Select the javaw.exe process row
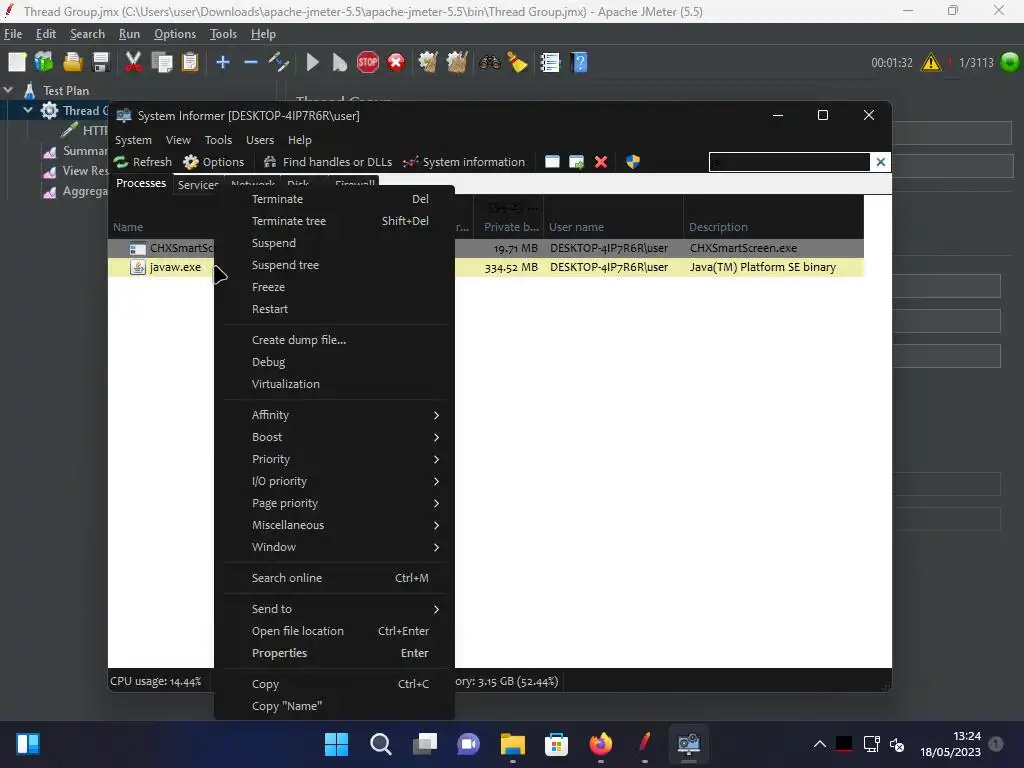The image size is (1024, 768). (x=485, y=267)
